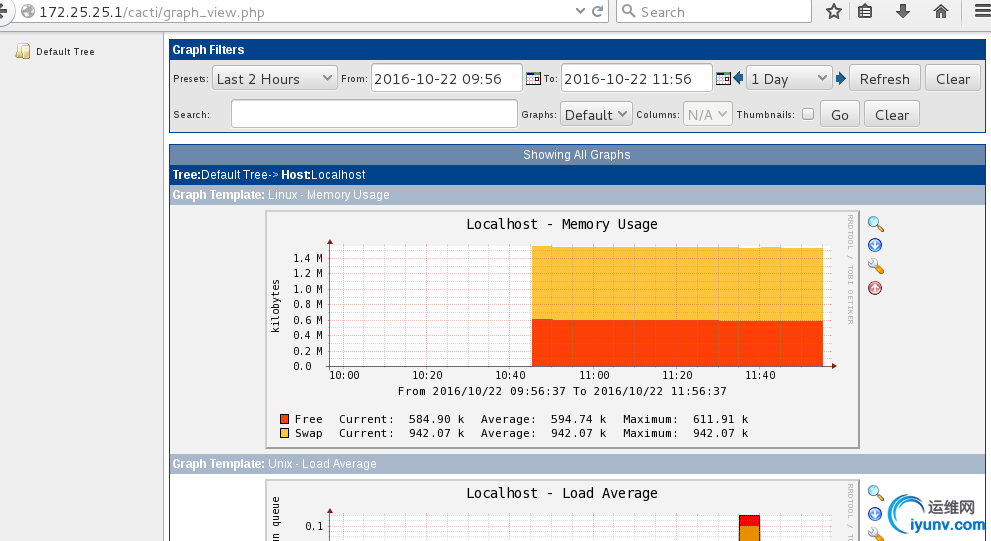Click the Refresh button

tap(884, 78)
